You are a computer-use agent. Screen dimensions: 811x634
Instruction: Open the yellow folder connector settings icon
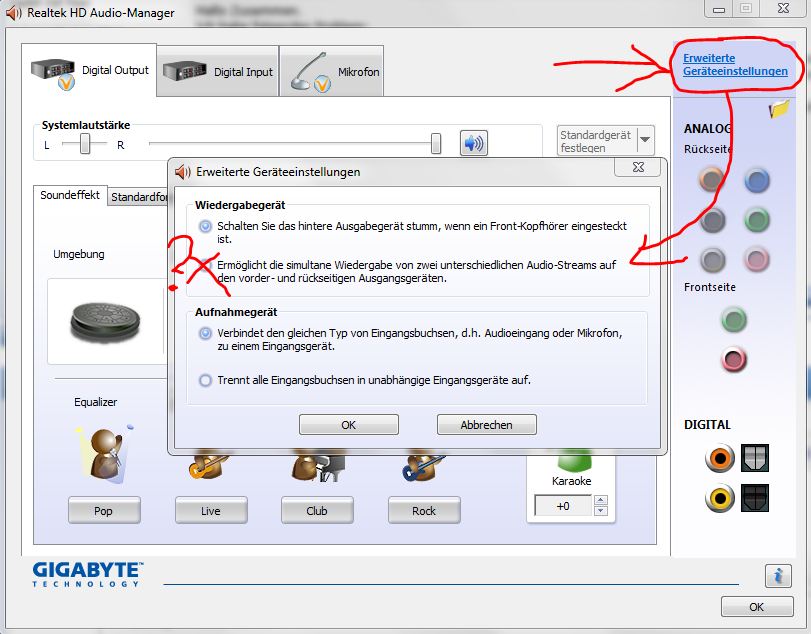779,109
